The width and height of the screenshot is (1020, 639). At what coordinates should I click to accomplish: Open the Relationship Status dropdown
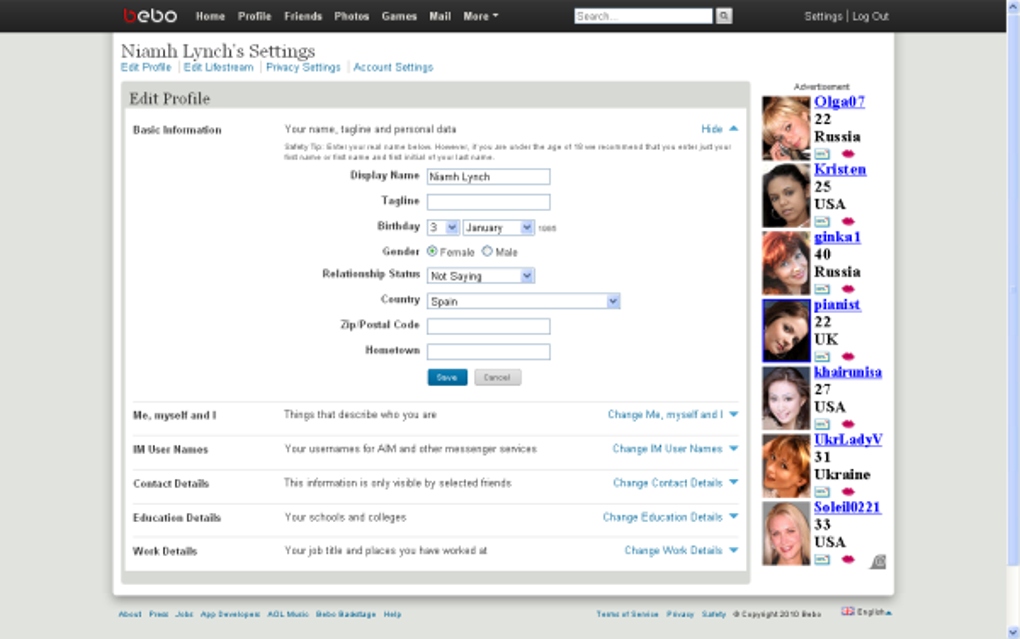pos(481,276)
